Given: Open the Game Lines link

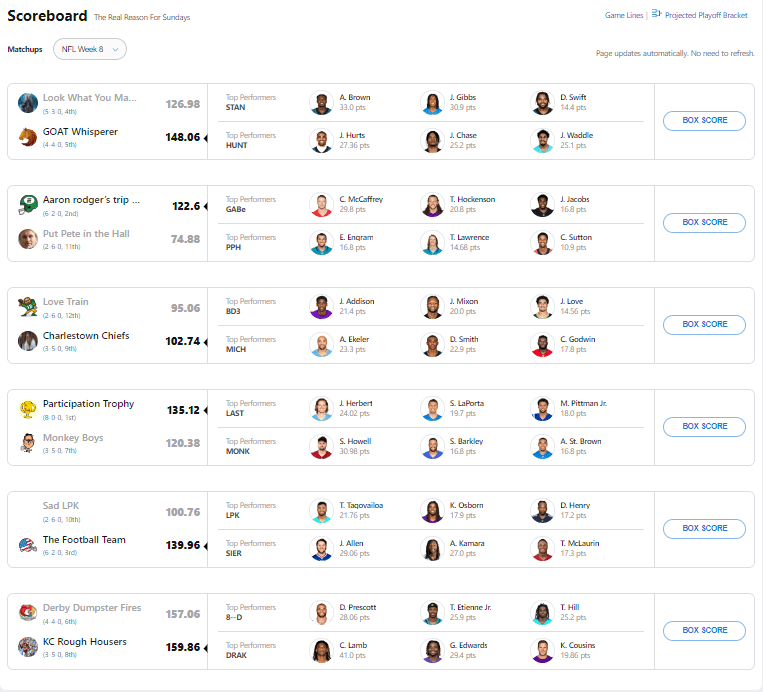Looking at the screenshot, I should (x=624, y=16).
